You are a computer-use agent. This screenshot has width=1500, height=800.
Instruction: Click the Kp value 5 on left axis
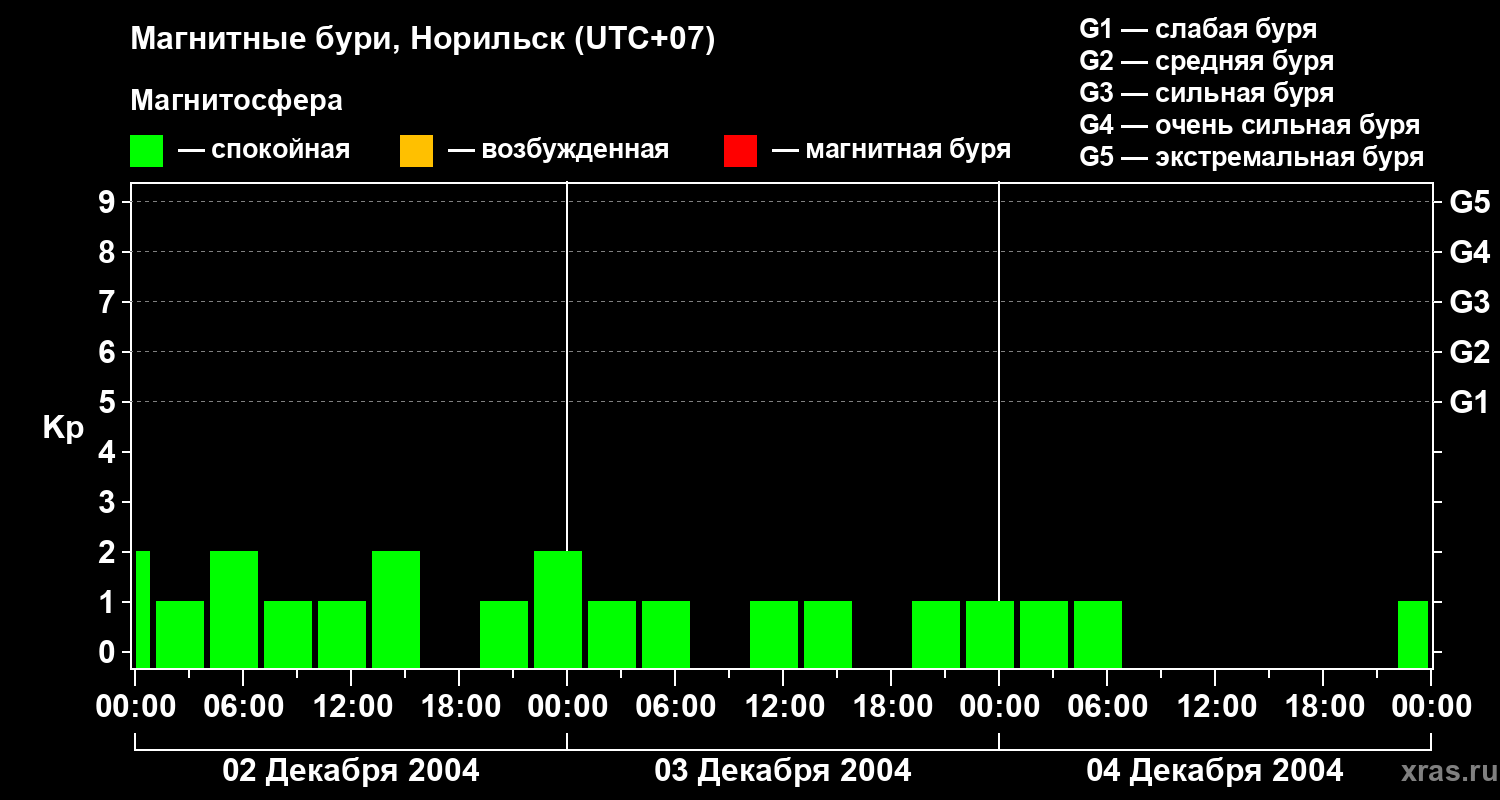point(109,402)
